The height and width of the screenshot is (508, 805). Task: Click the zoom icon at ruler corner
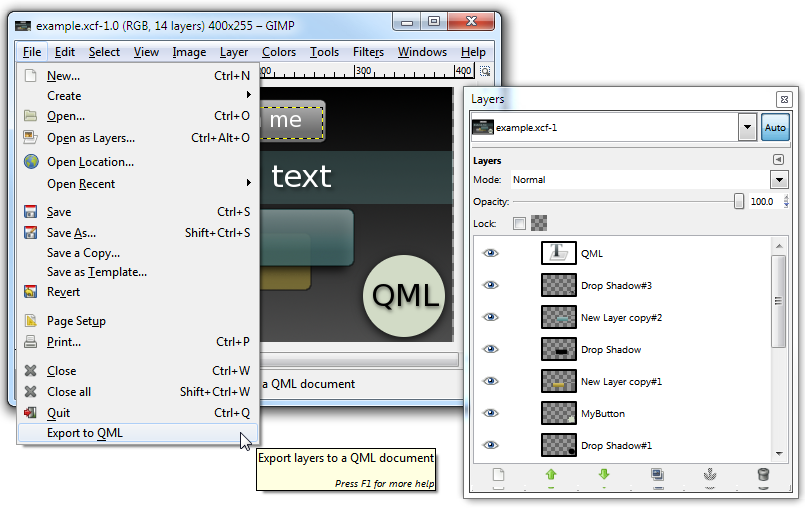pyautogui.click(x=485, y=71)
